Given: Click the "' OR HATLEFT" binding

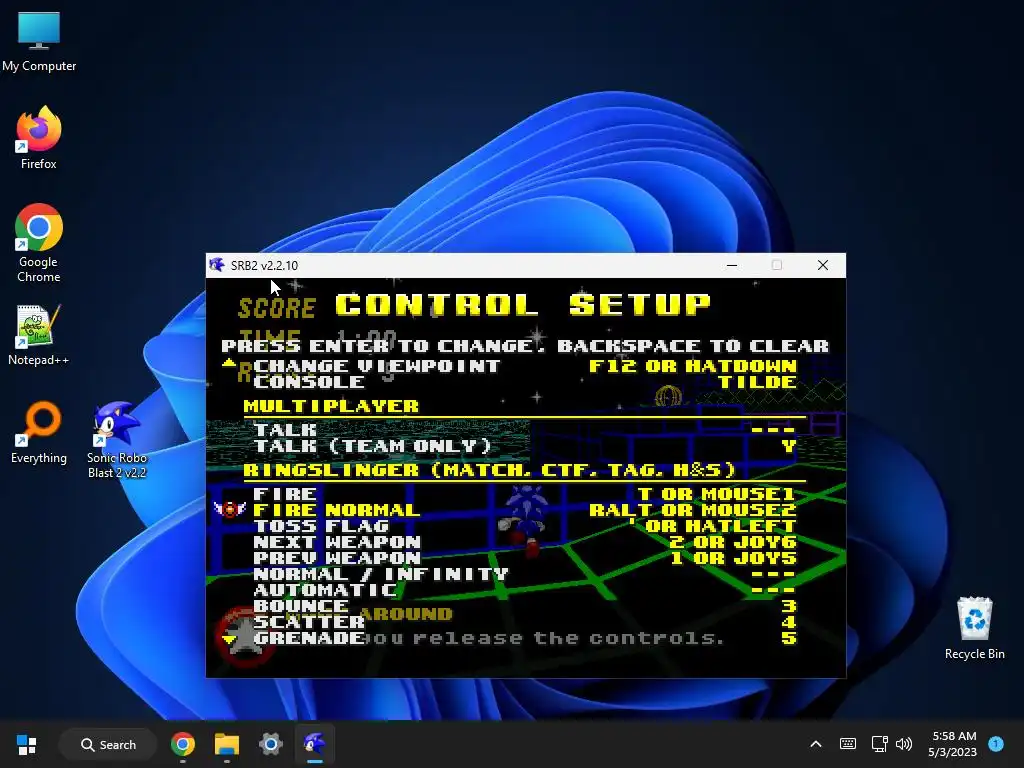Looking at the screenshot, I should pyautogui.click(x=713, y=526).
